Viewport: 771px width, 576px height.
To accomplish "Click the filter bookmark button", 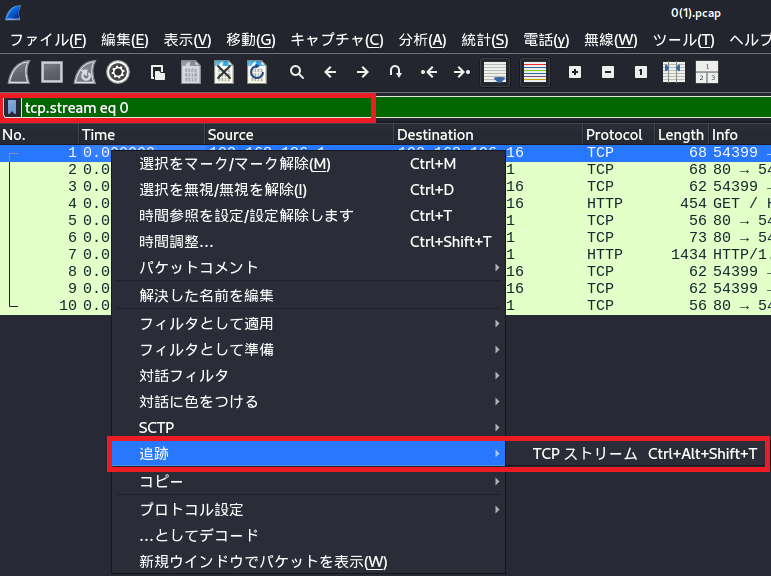I will point(12,107).
